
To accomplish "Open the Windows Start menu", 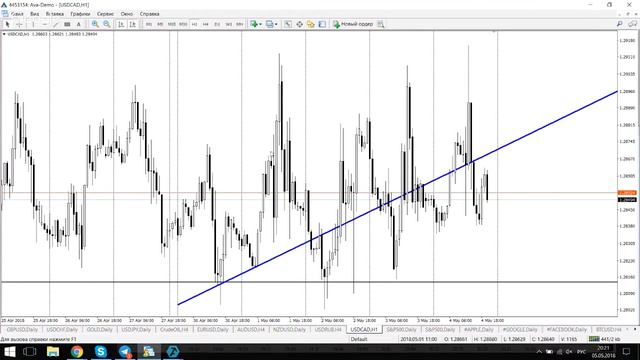I will (9, 351).
